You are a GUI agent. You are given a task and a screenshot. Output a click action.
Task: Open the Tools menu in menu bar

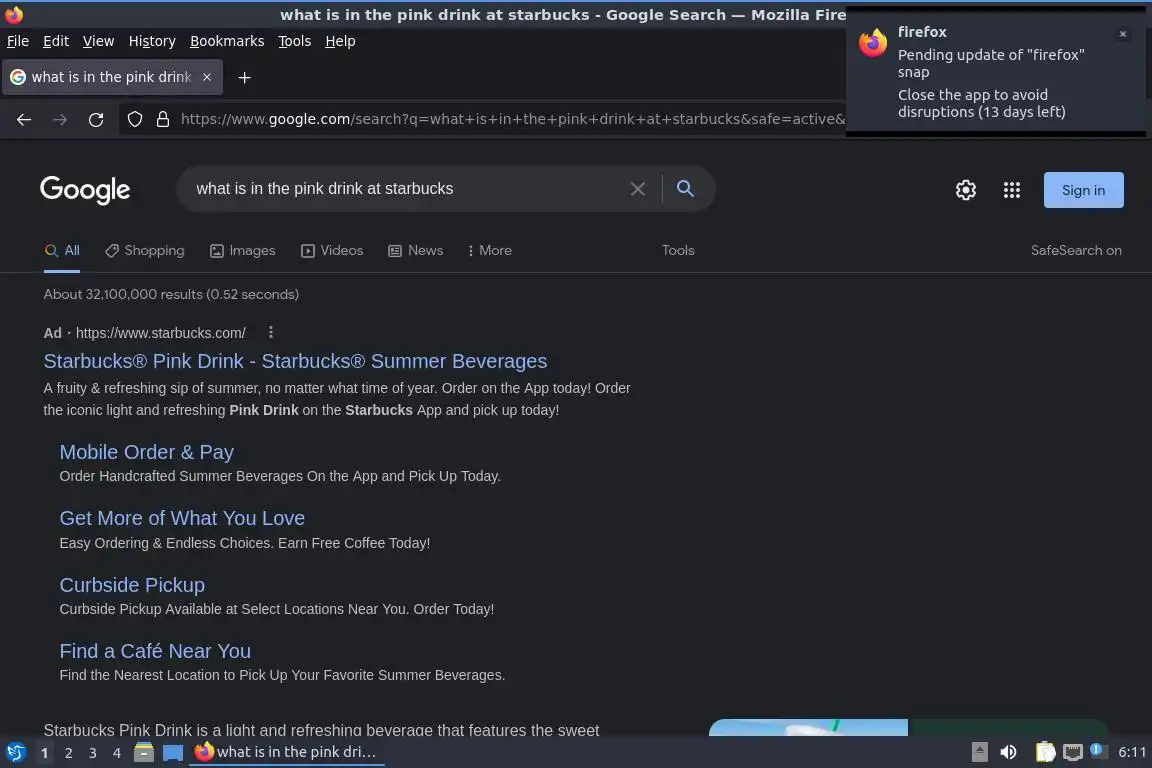[x=295, y=41]
